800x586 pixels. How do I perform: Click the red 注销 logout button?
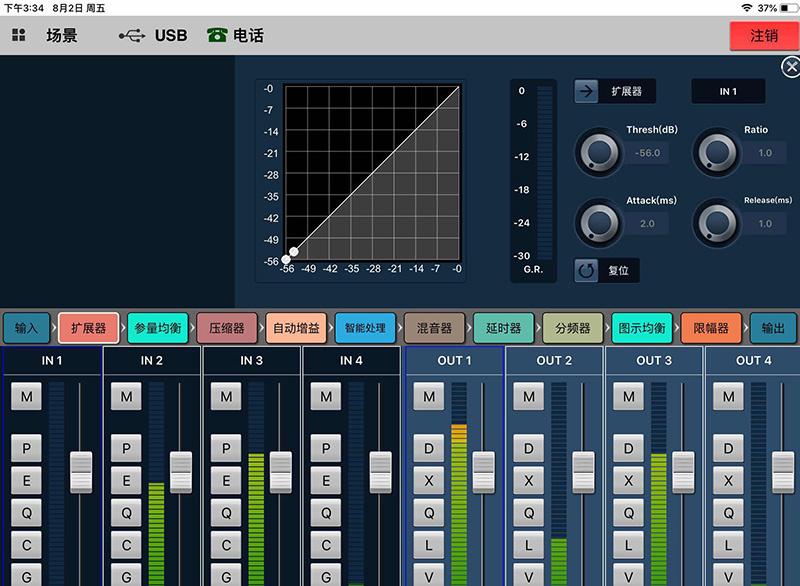763,35
